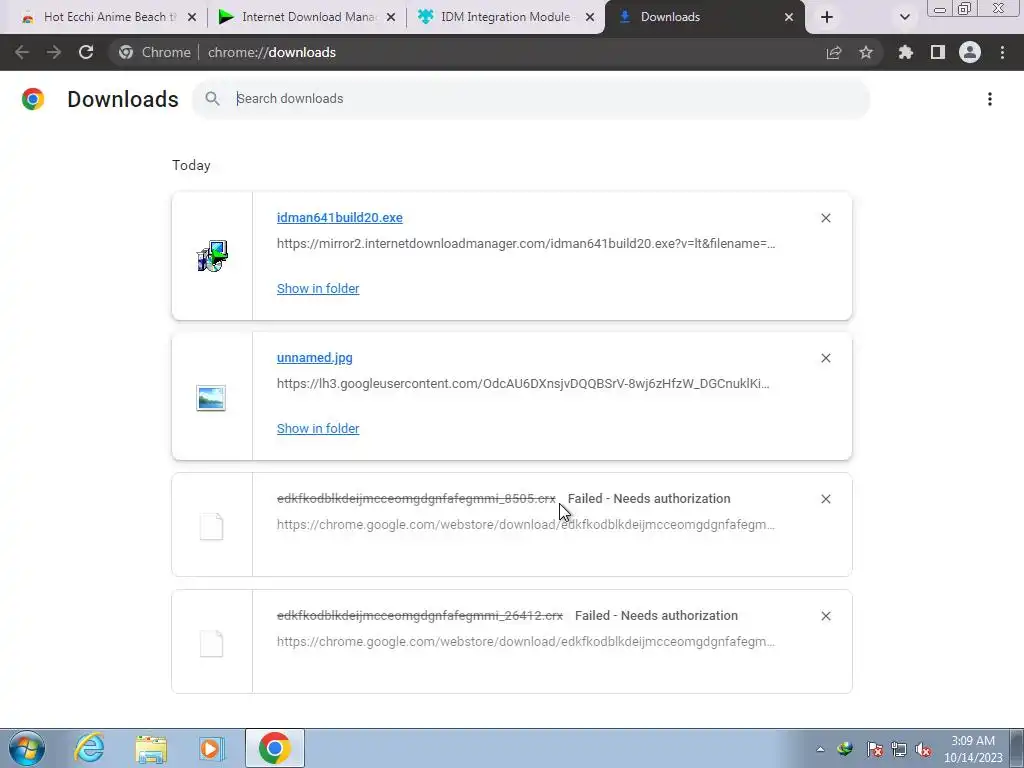Click the search magnifier icon
This screenshot has width=1024, height=768.
[x=212, y=99]
